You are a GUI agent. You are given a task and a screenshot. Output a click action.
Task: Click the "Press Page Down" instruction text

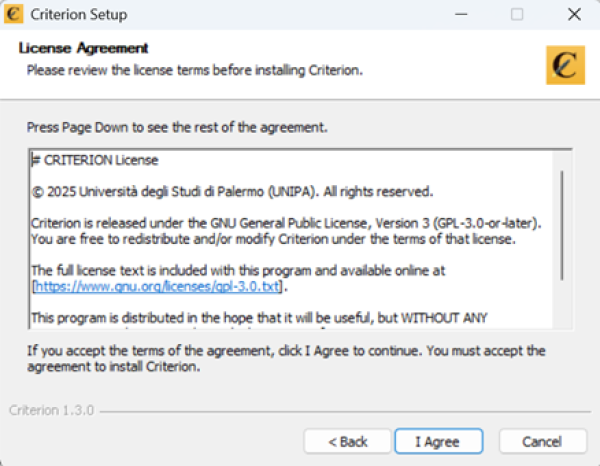[x=177, y=128]
